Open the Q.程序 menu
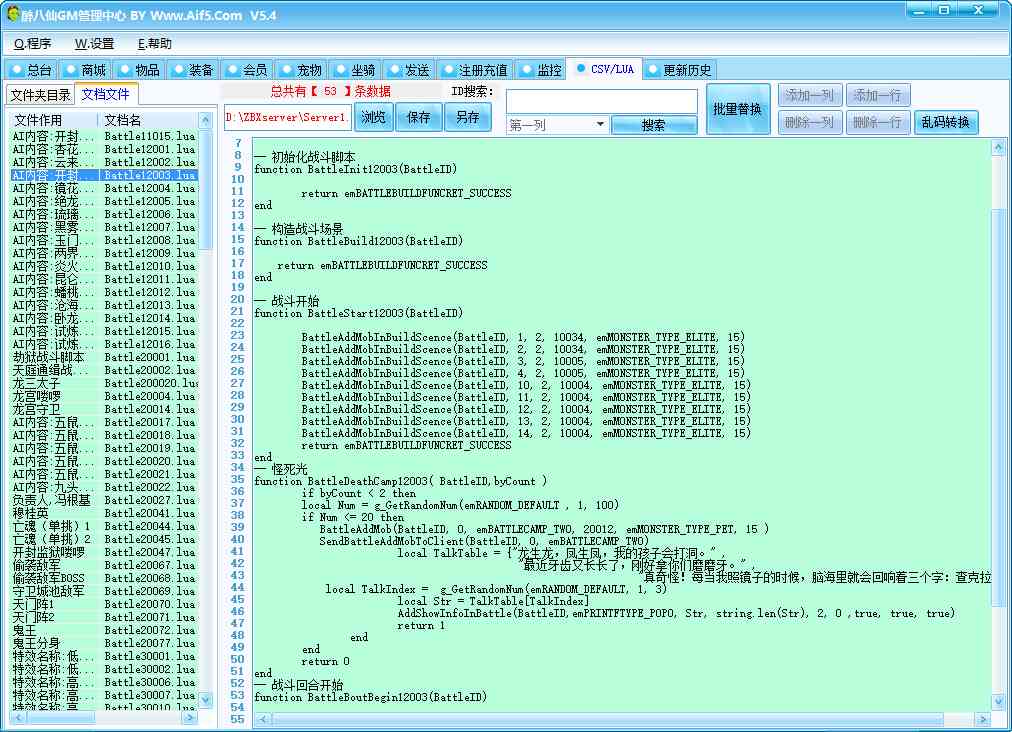Viewport: 1012px width, 732px height. click(x=33, y=44)
